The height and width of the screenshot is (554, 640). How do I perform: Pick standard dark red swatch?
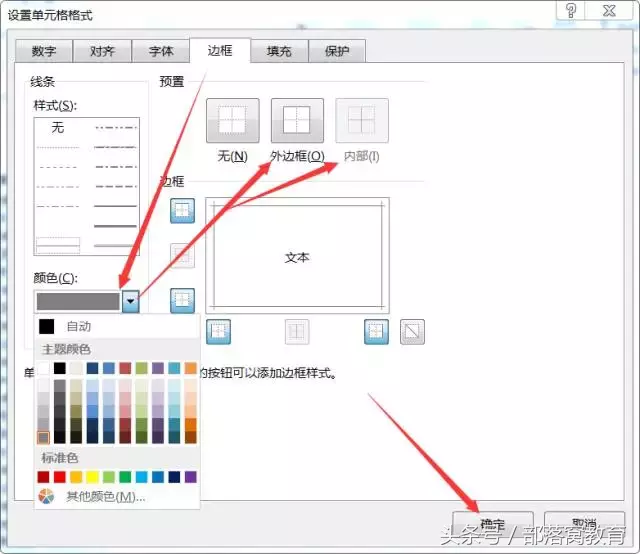[43, 477]
